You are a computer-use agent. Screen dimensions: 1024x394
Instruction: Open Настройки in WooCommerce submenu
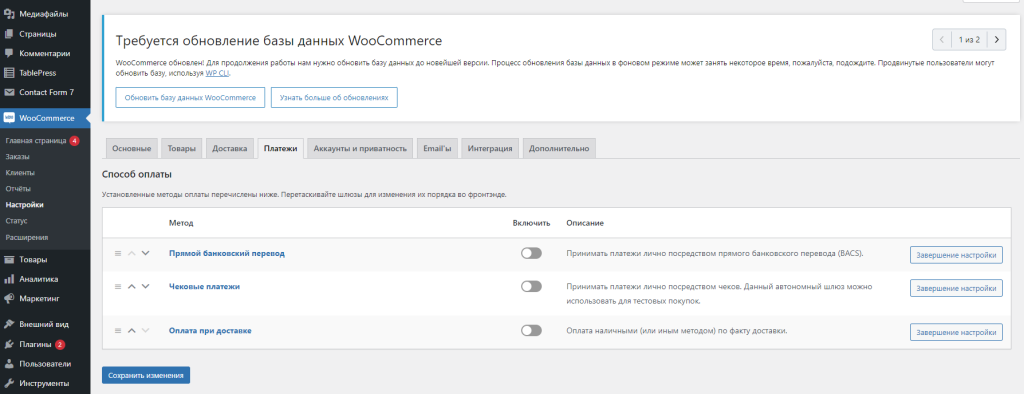[x=24, y=205]
